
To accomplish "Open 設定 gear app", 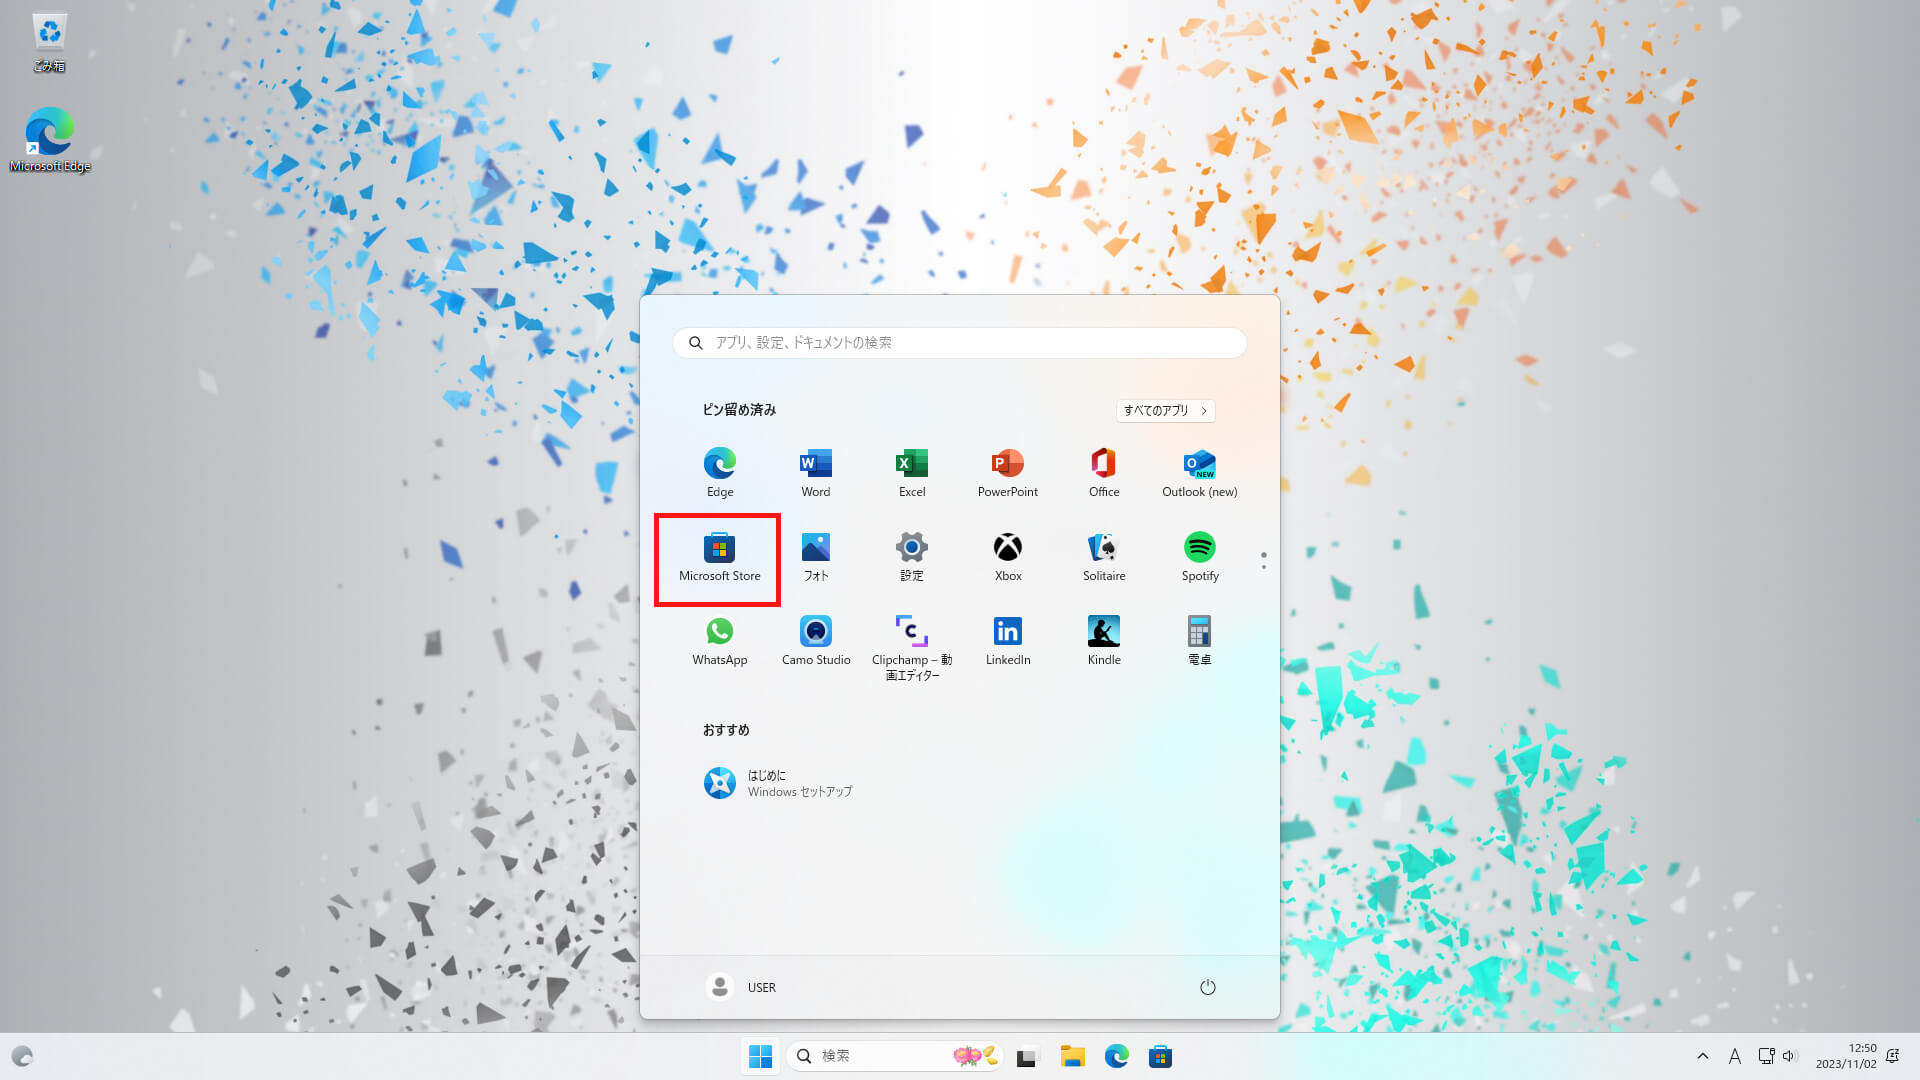I will 911,557.
